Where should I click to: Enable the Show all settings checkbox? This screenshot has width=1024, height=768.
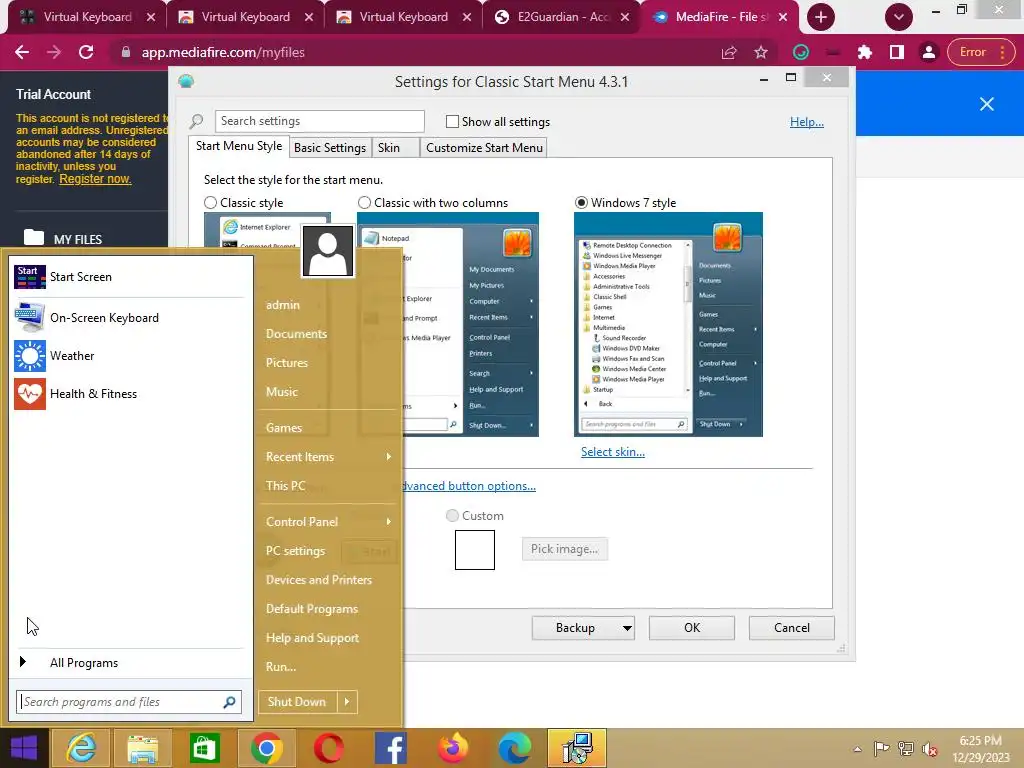tap(452, 121)
